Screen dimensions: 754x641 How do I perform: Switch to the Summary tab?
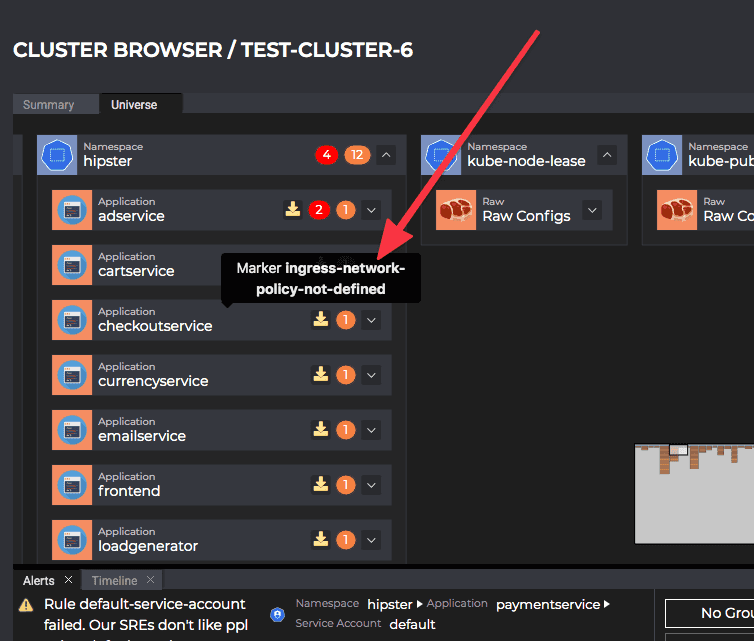[x=49, y=105]
